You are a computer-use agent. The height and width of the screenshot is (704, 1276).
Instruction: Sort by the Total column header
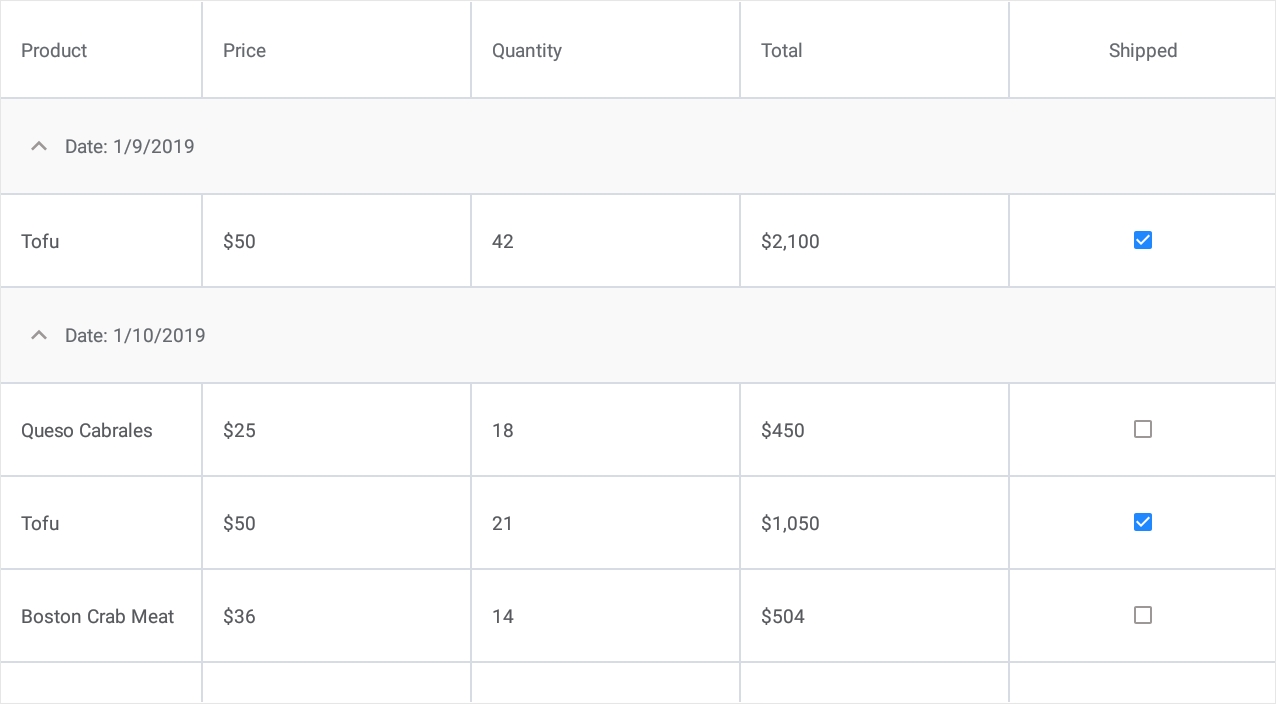[x=875, y=50]
